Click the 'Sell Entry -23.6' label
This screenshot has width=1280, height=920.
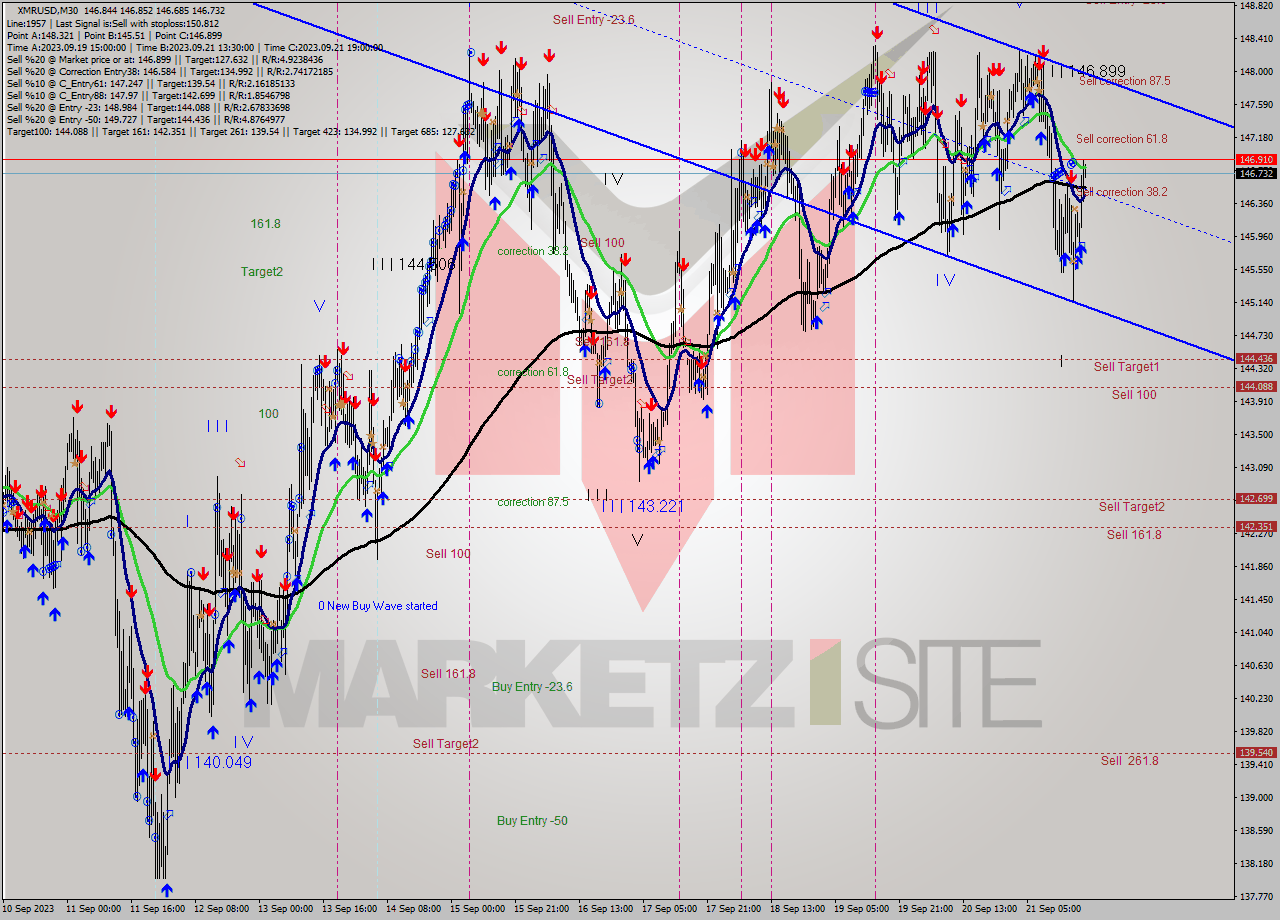click(593, 19)
